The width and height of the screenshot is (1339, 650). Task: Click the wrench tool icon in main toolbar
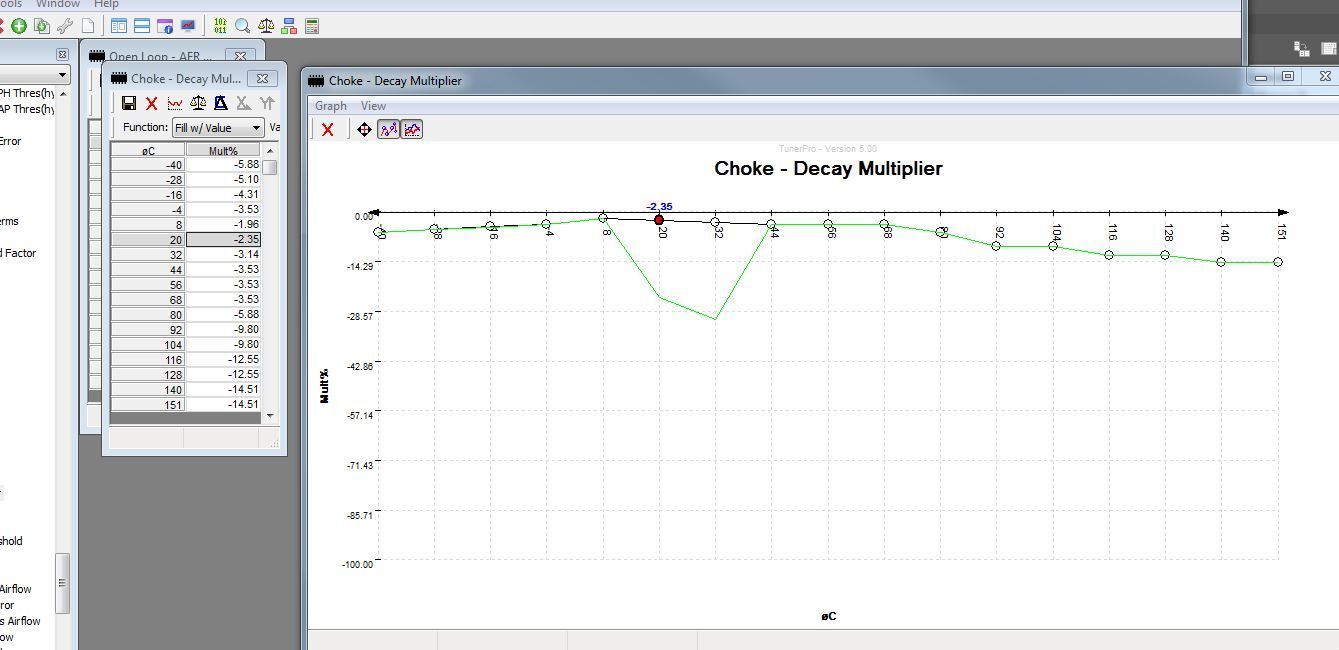tap(65, 26)
